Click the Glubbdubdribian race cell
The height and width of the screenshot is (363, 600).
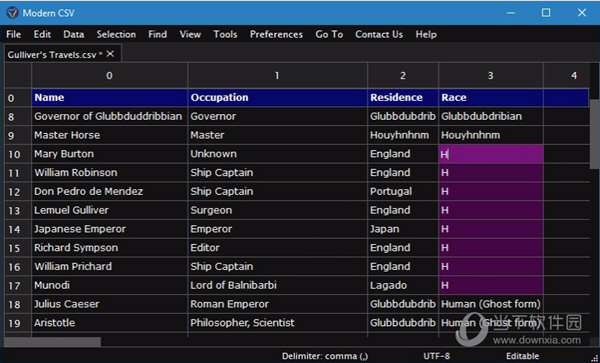tap(491, 116)
